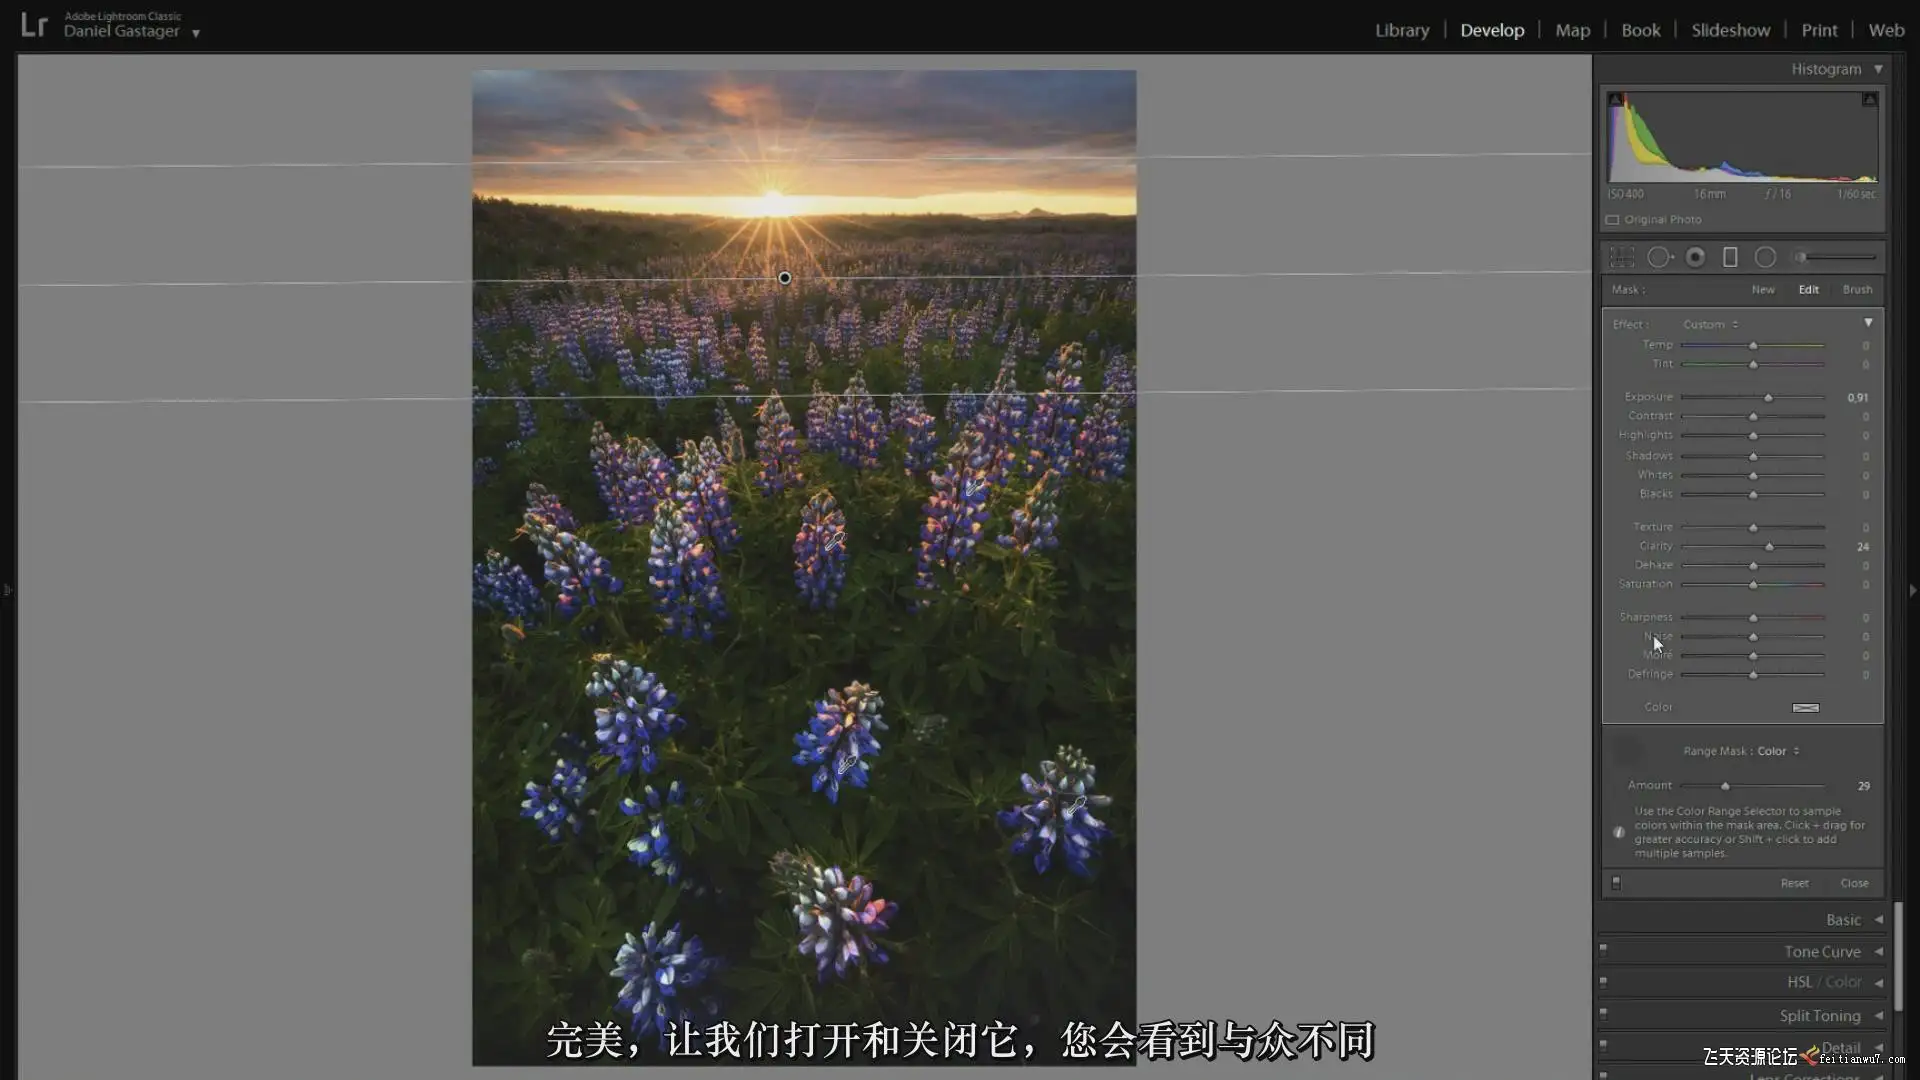The height and width of the screenshot is (1080, 1920).
Task: Select the Radial Filter tool
Action: (x=1765, y=258)
